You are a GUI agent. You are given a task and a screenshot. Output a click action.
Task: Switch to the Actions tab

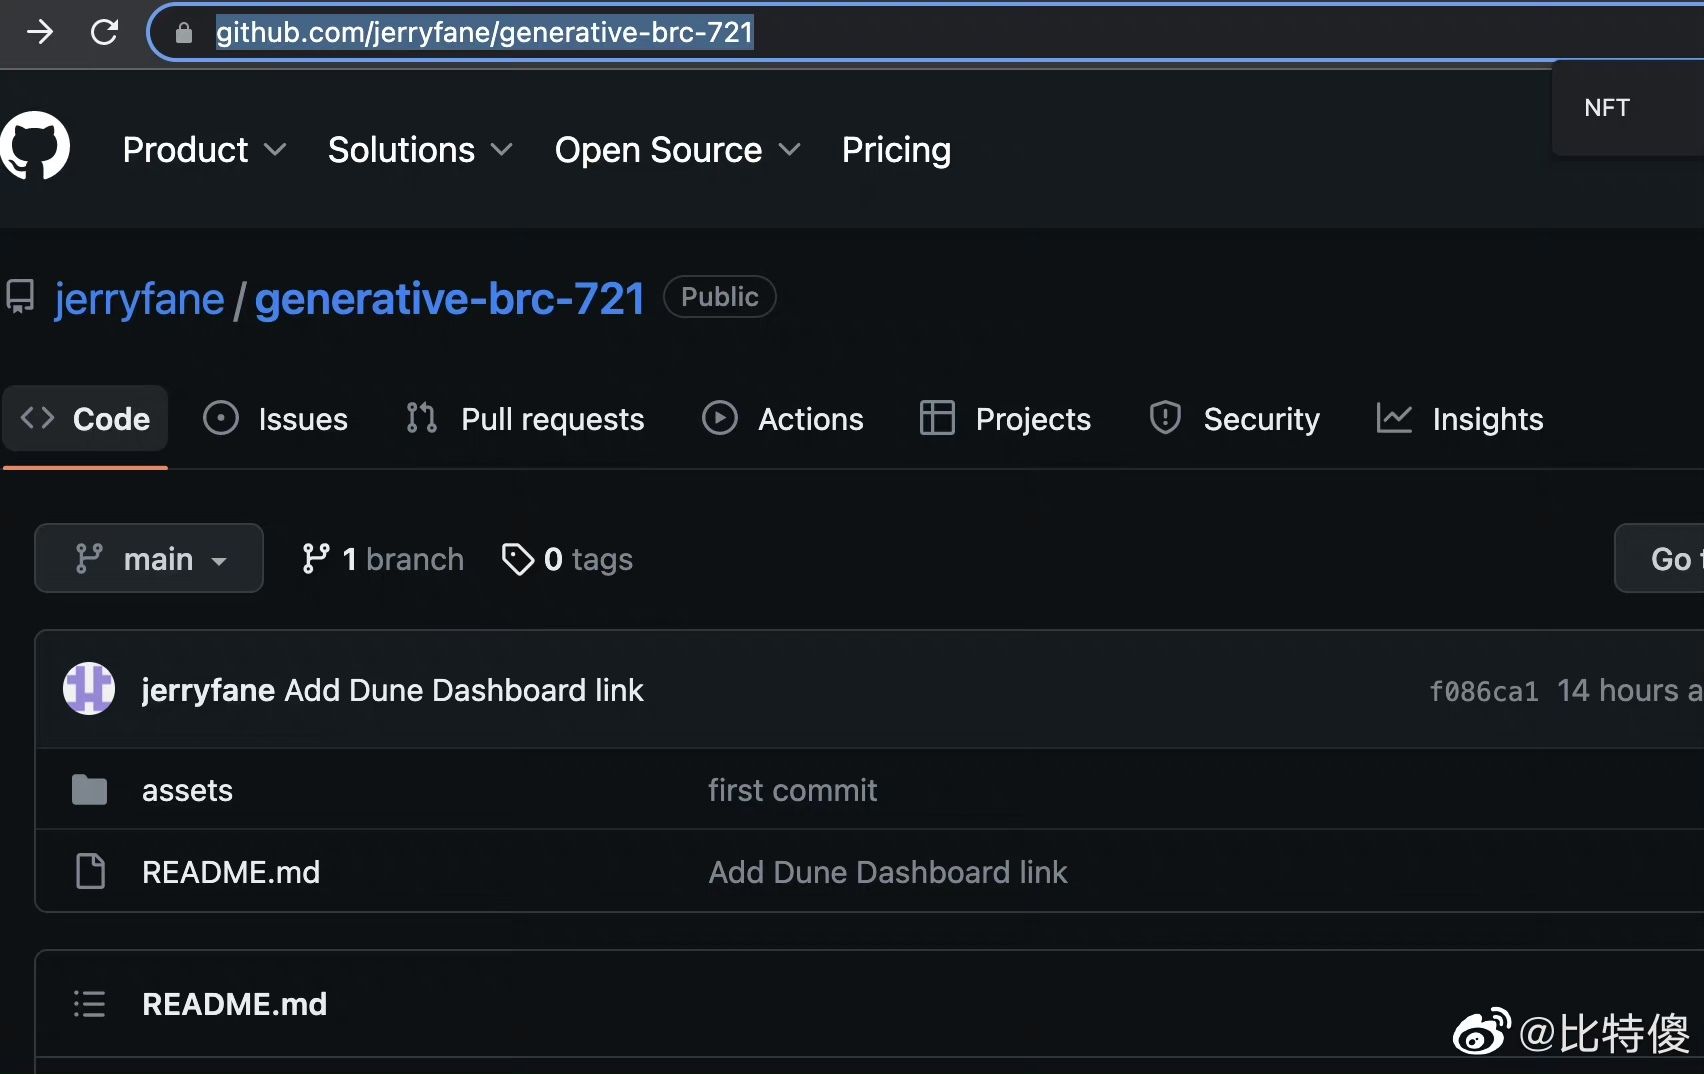(783, 418)
